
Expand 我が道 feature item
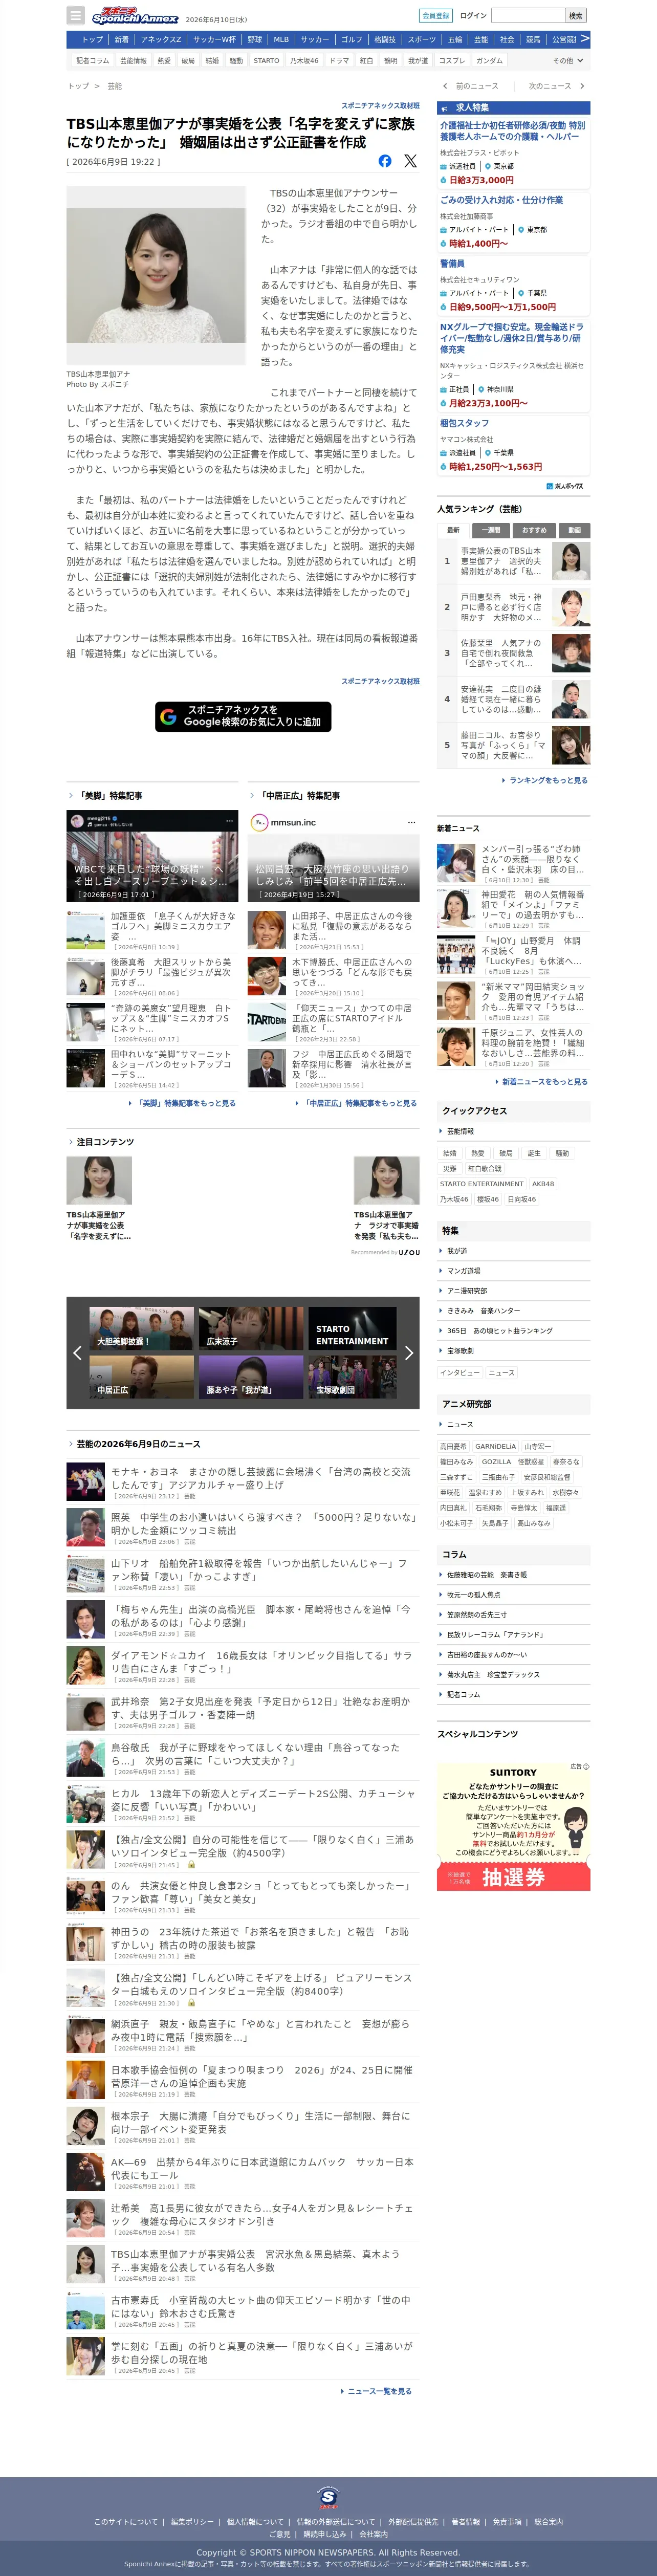(x=513, y=1251)
